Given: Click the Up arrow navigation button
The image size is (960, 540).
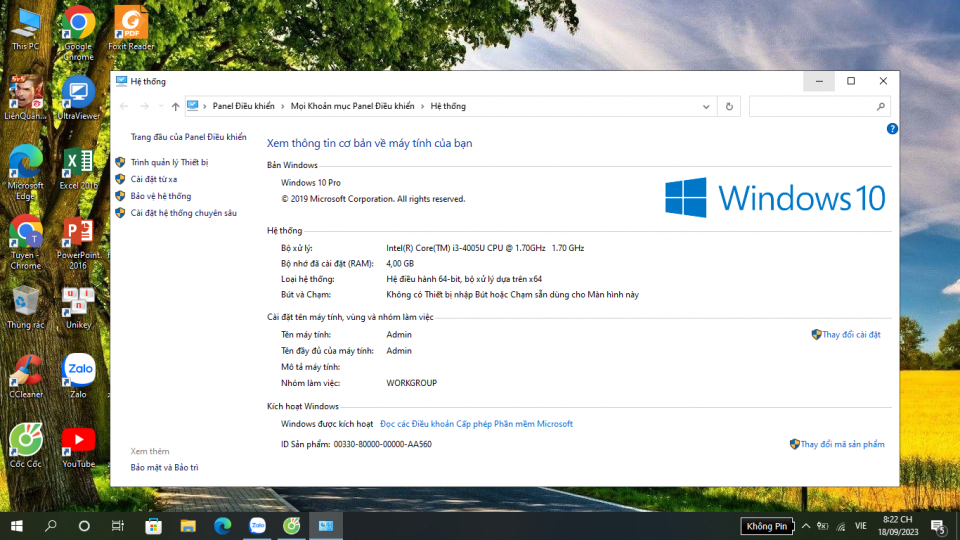Looking at the screenshot, I should [176, 106].
